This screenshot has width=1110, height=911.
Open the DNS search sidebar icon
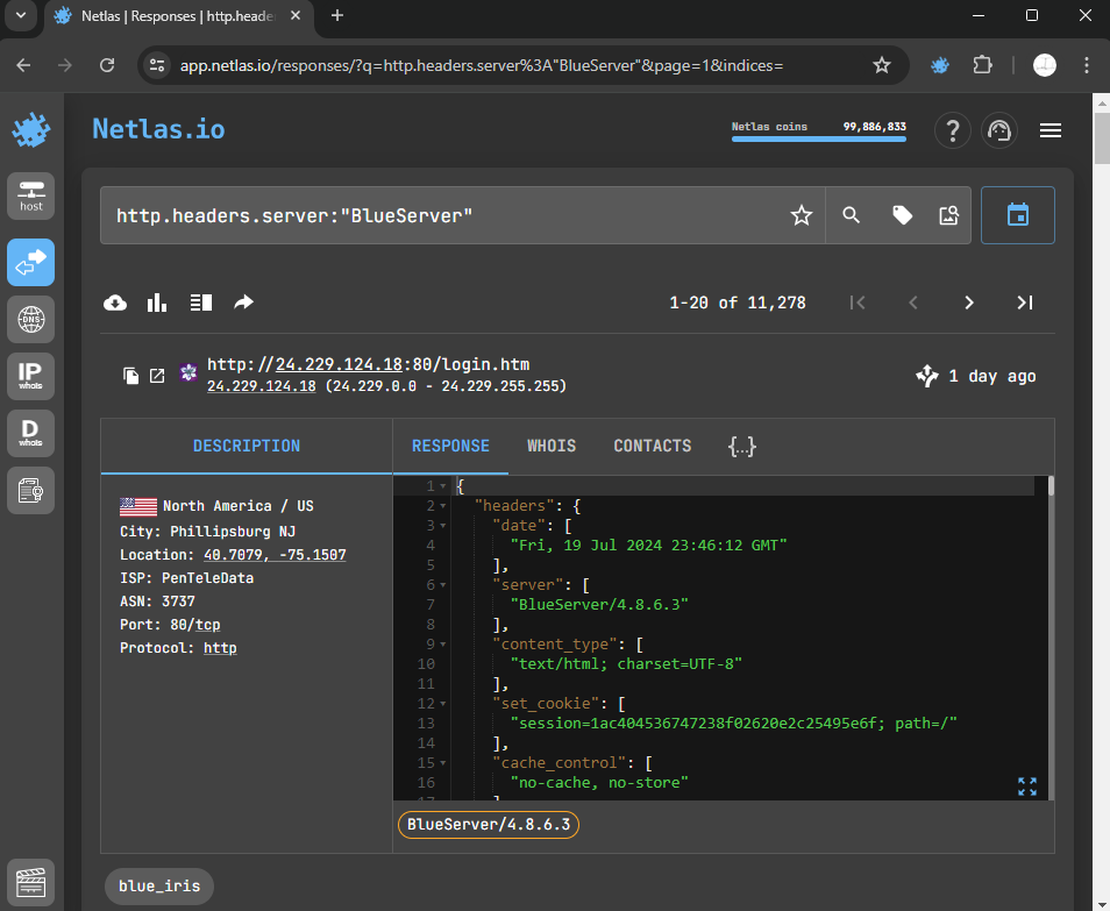(31, 320)
